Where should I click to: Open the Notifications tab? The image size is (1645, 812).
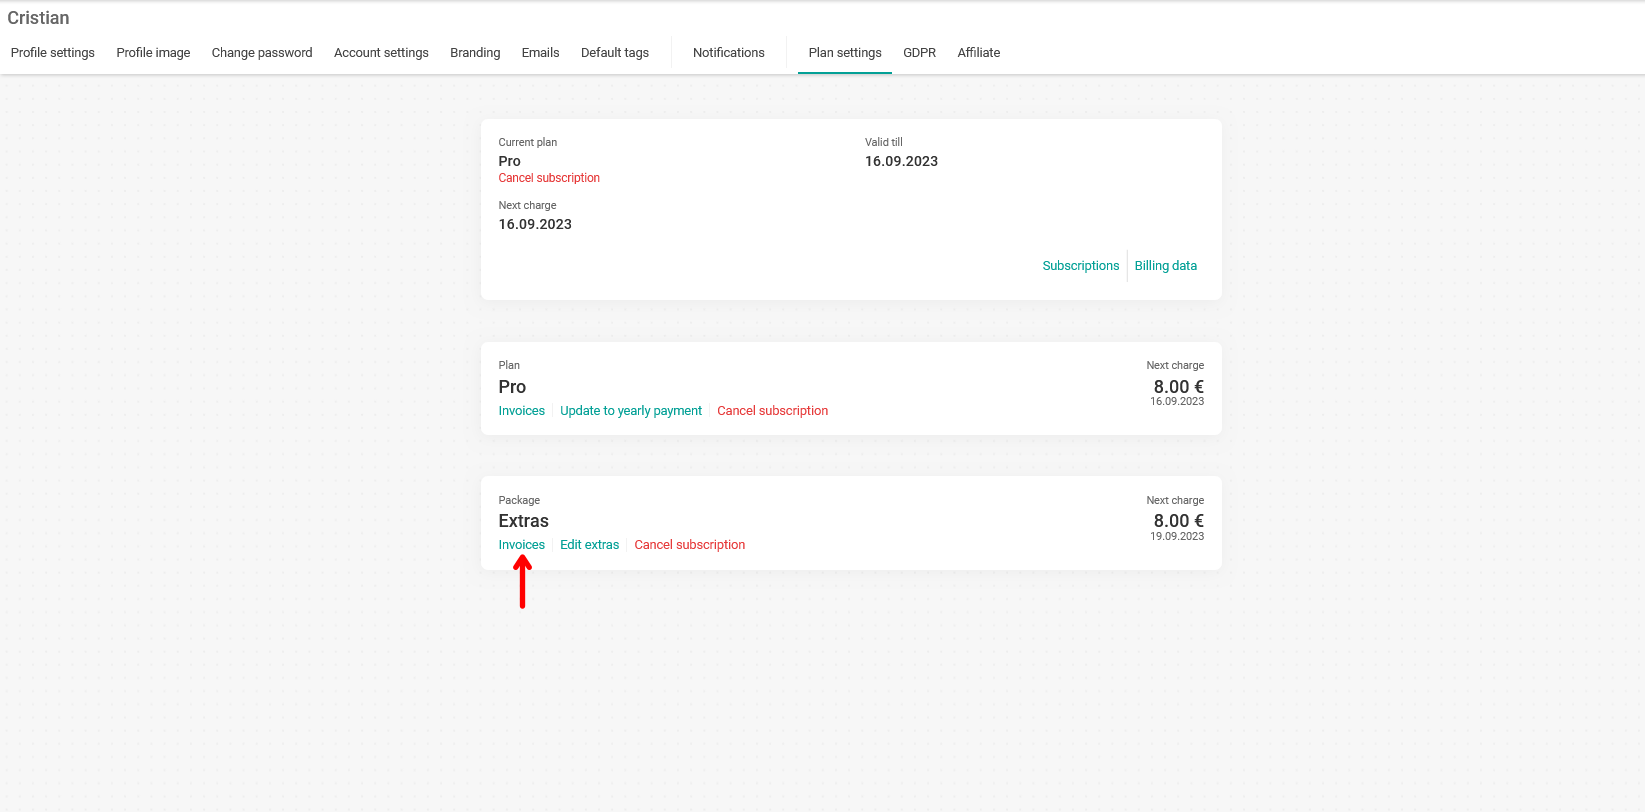pos(728,53)
